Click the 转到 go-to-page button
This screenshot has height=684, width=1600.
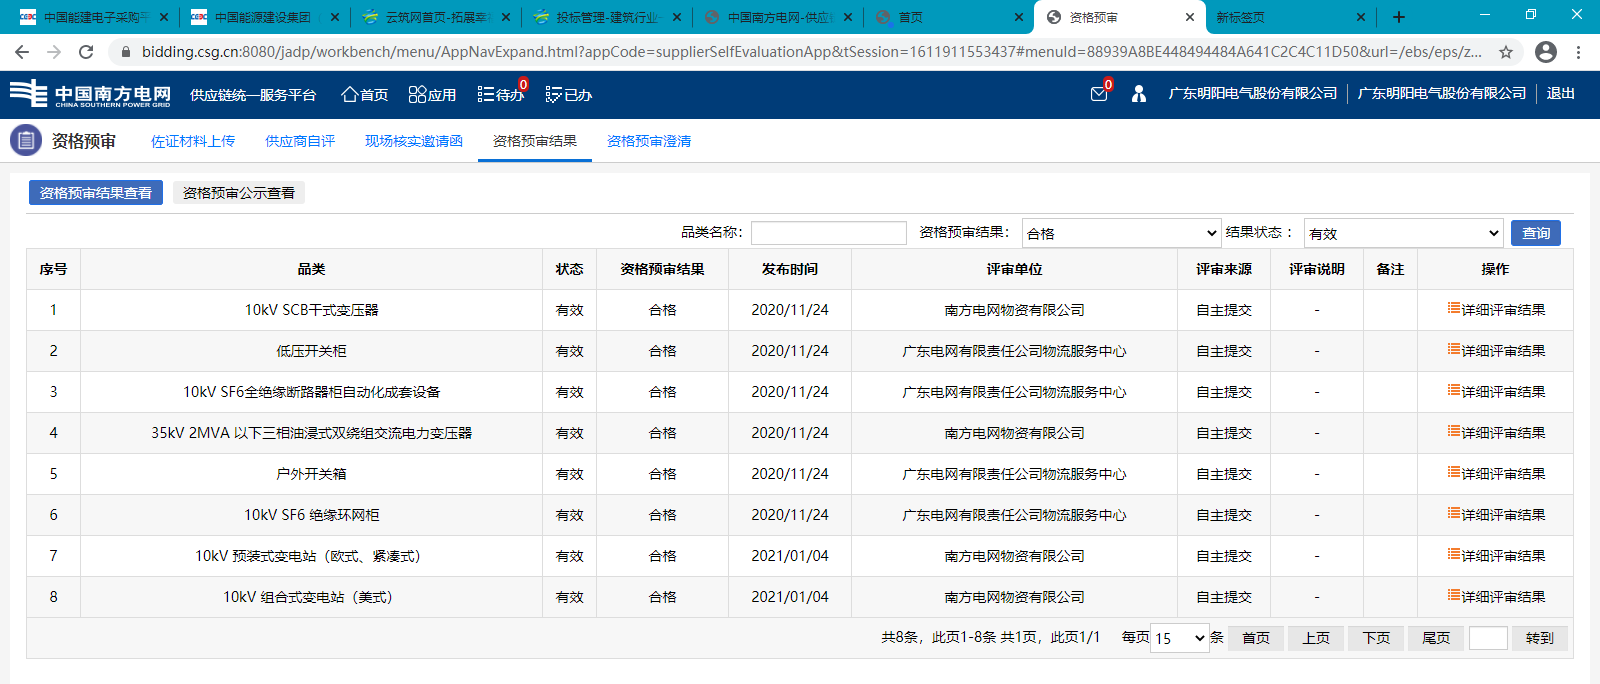coord(1539,638)
